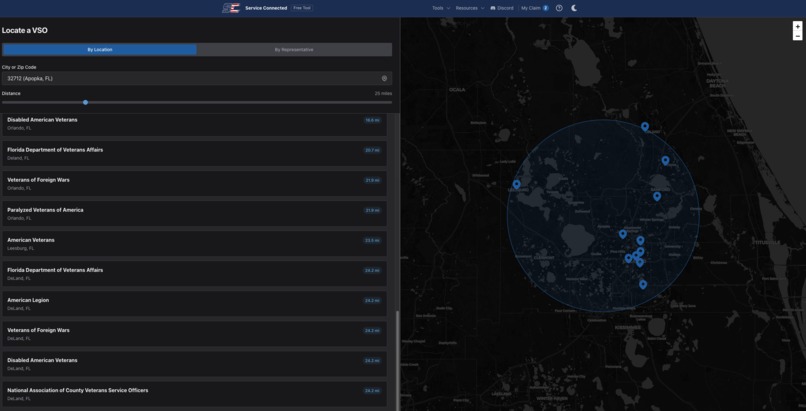806x411 pixels.
Task: Click the Locate a VSO heading
Action: coord(25,30)
